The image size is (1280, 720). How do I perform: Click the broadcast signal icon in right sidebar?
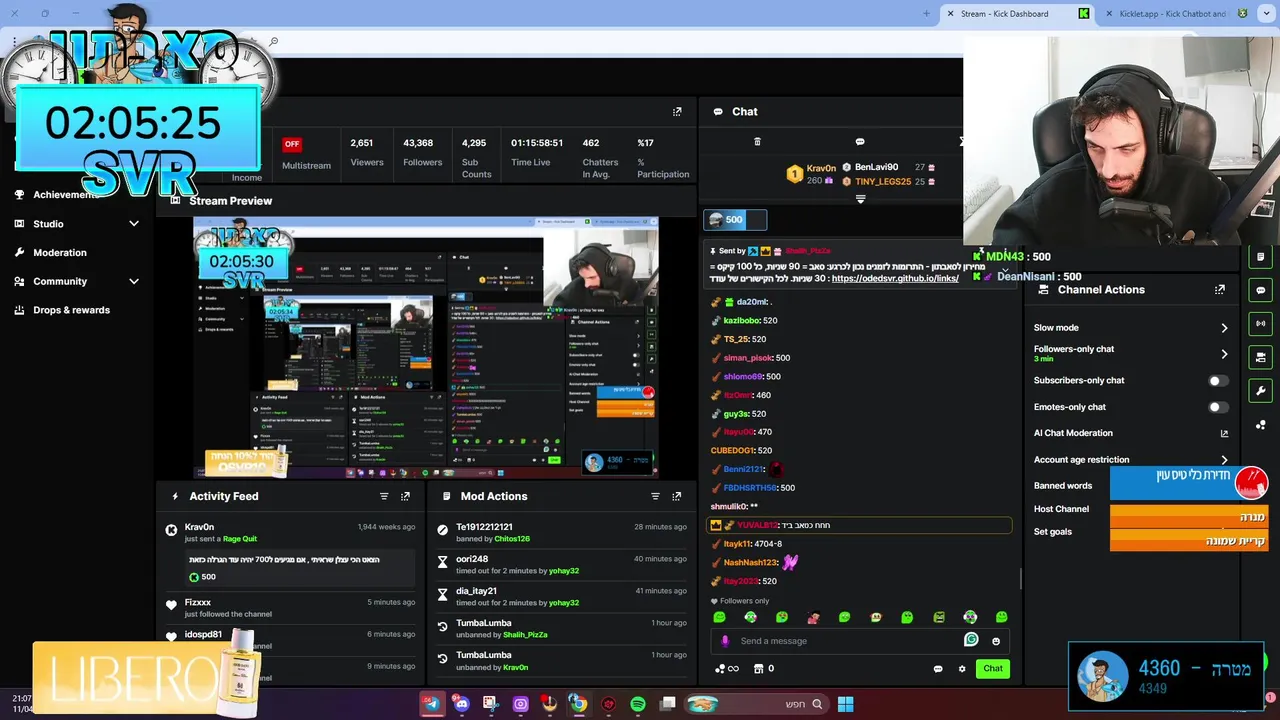(x=1260, y=324)
